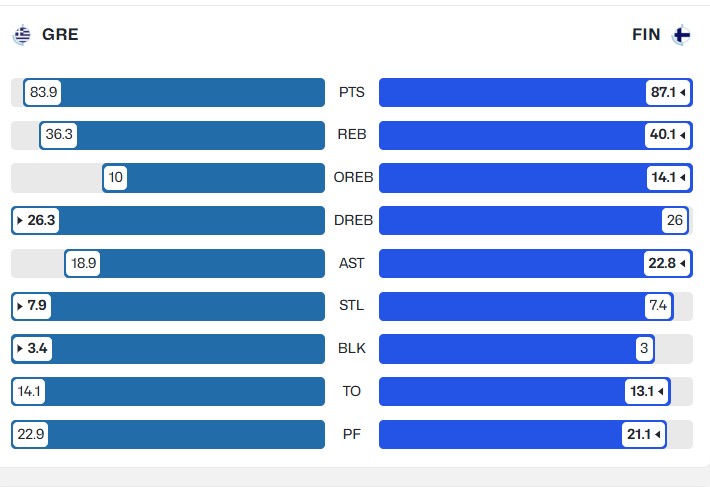Select the Finland 87.1 points value
The height and width of the screenshot is (487, 710).
(663, 92)
